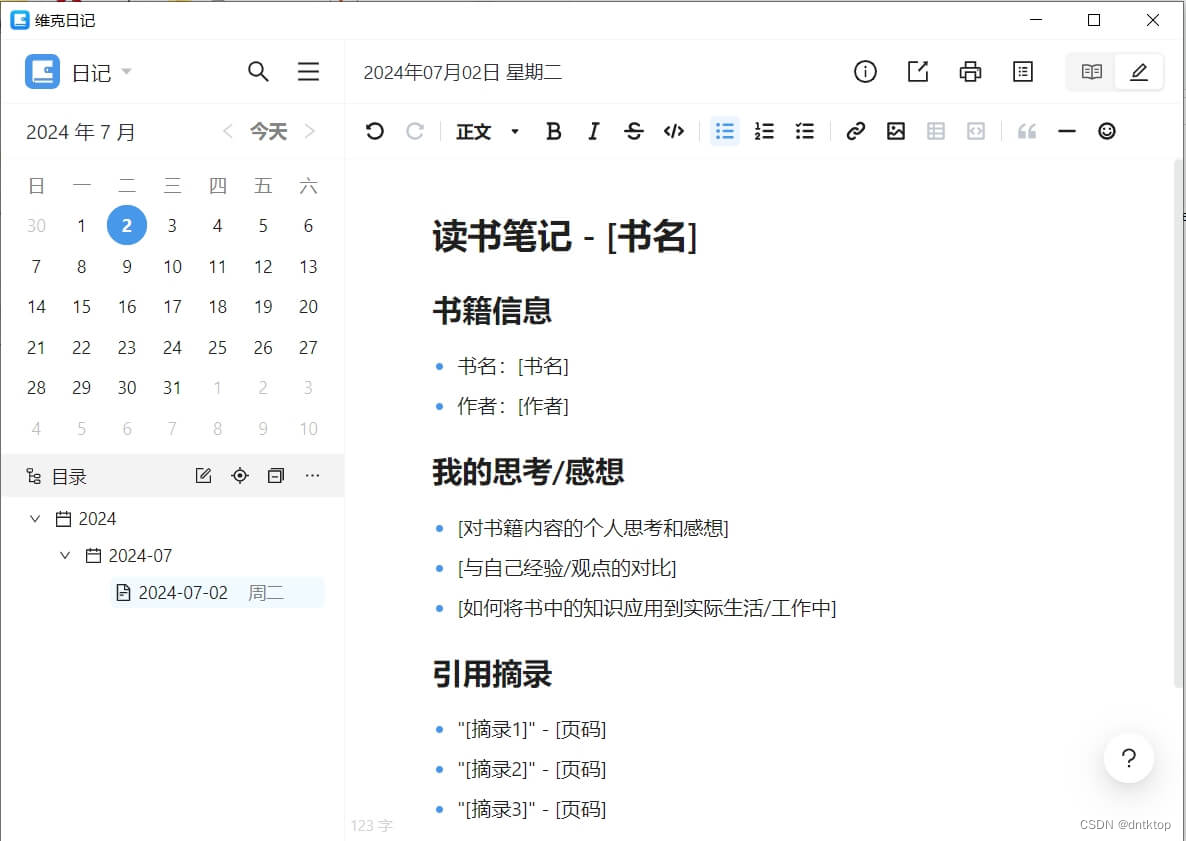Click the 作者：[作者] bullet
The width and height of the screenshot is (1186, 841).
[513, 406]
